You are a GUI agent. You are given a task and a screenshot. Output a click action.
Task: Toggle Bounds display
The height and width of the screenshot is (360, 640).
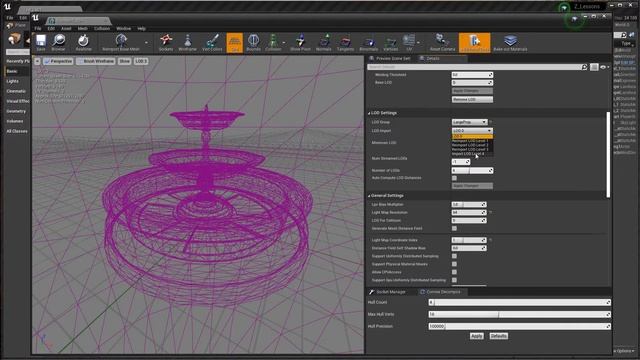point(253,42)
